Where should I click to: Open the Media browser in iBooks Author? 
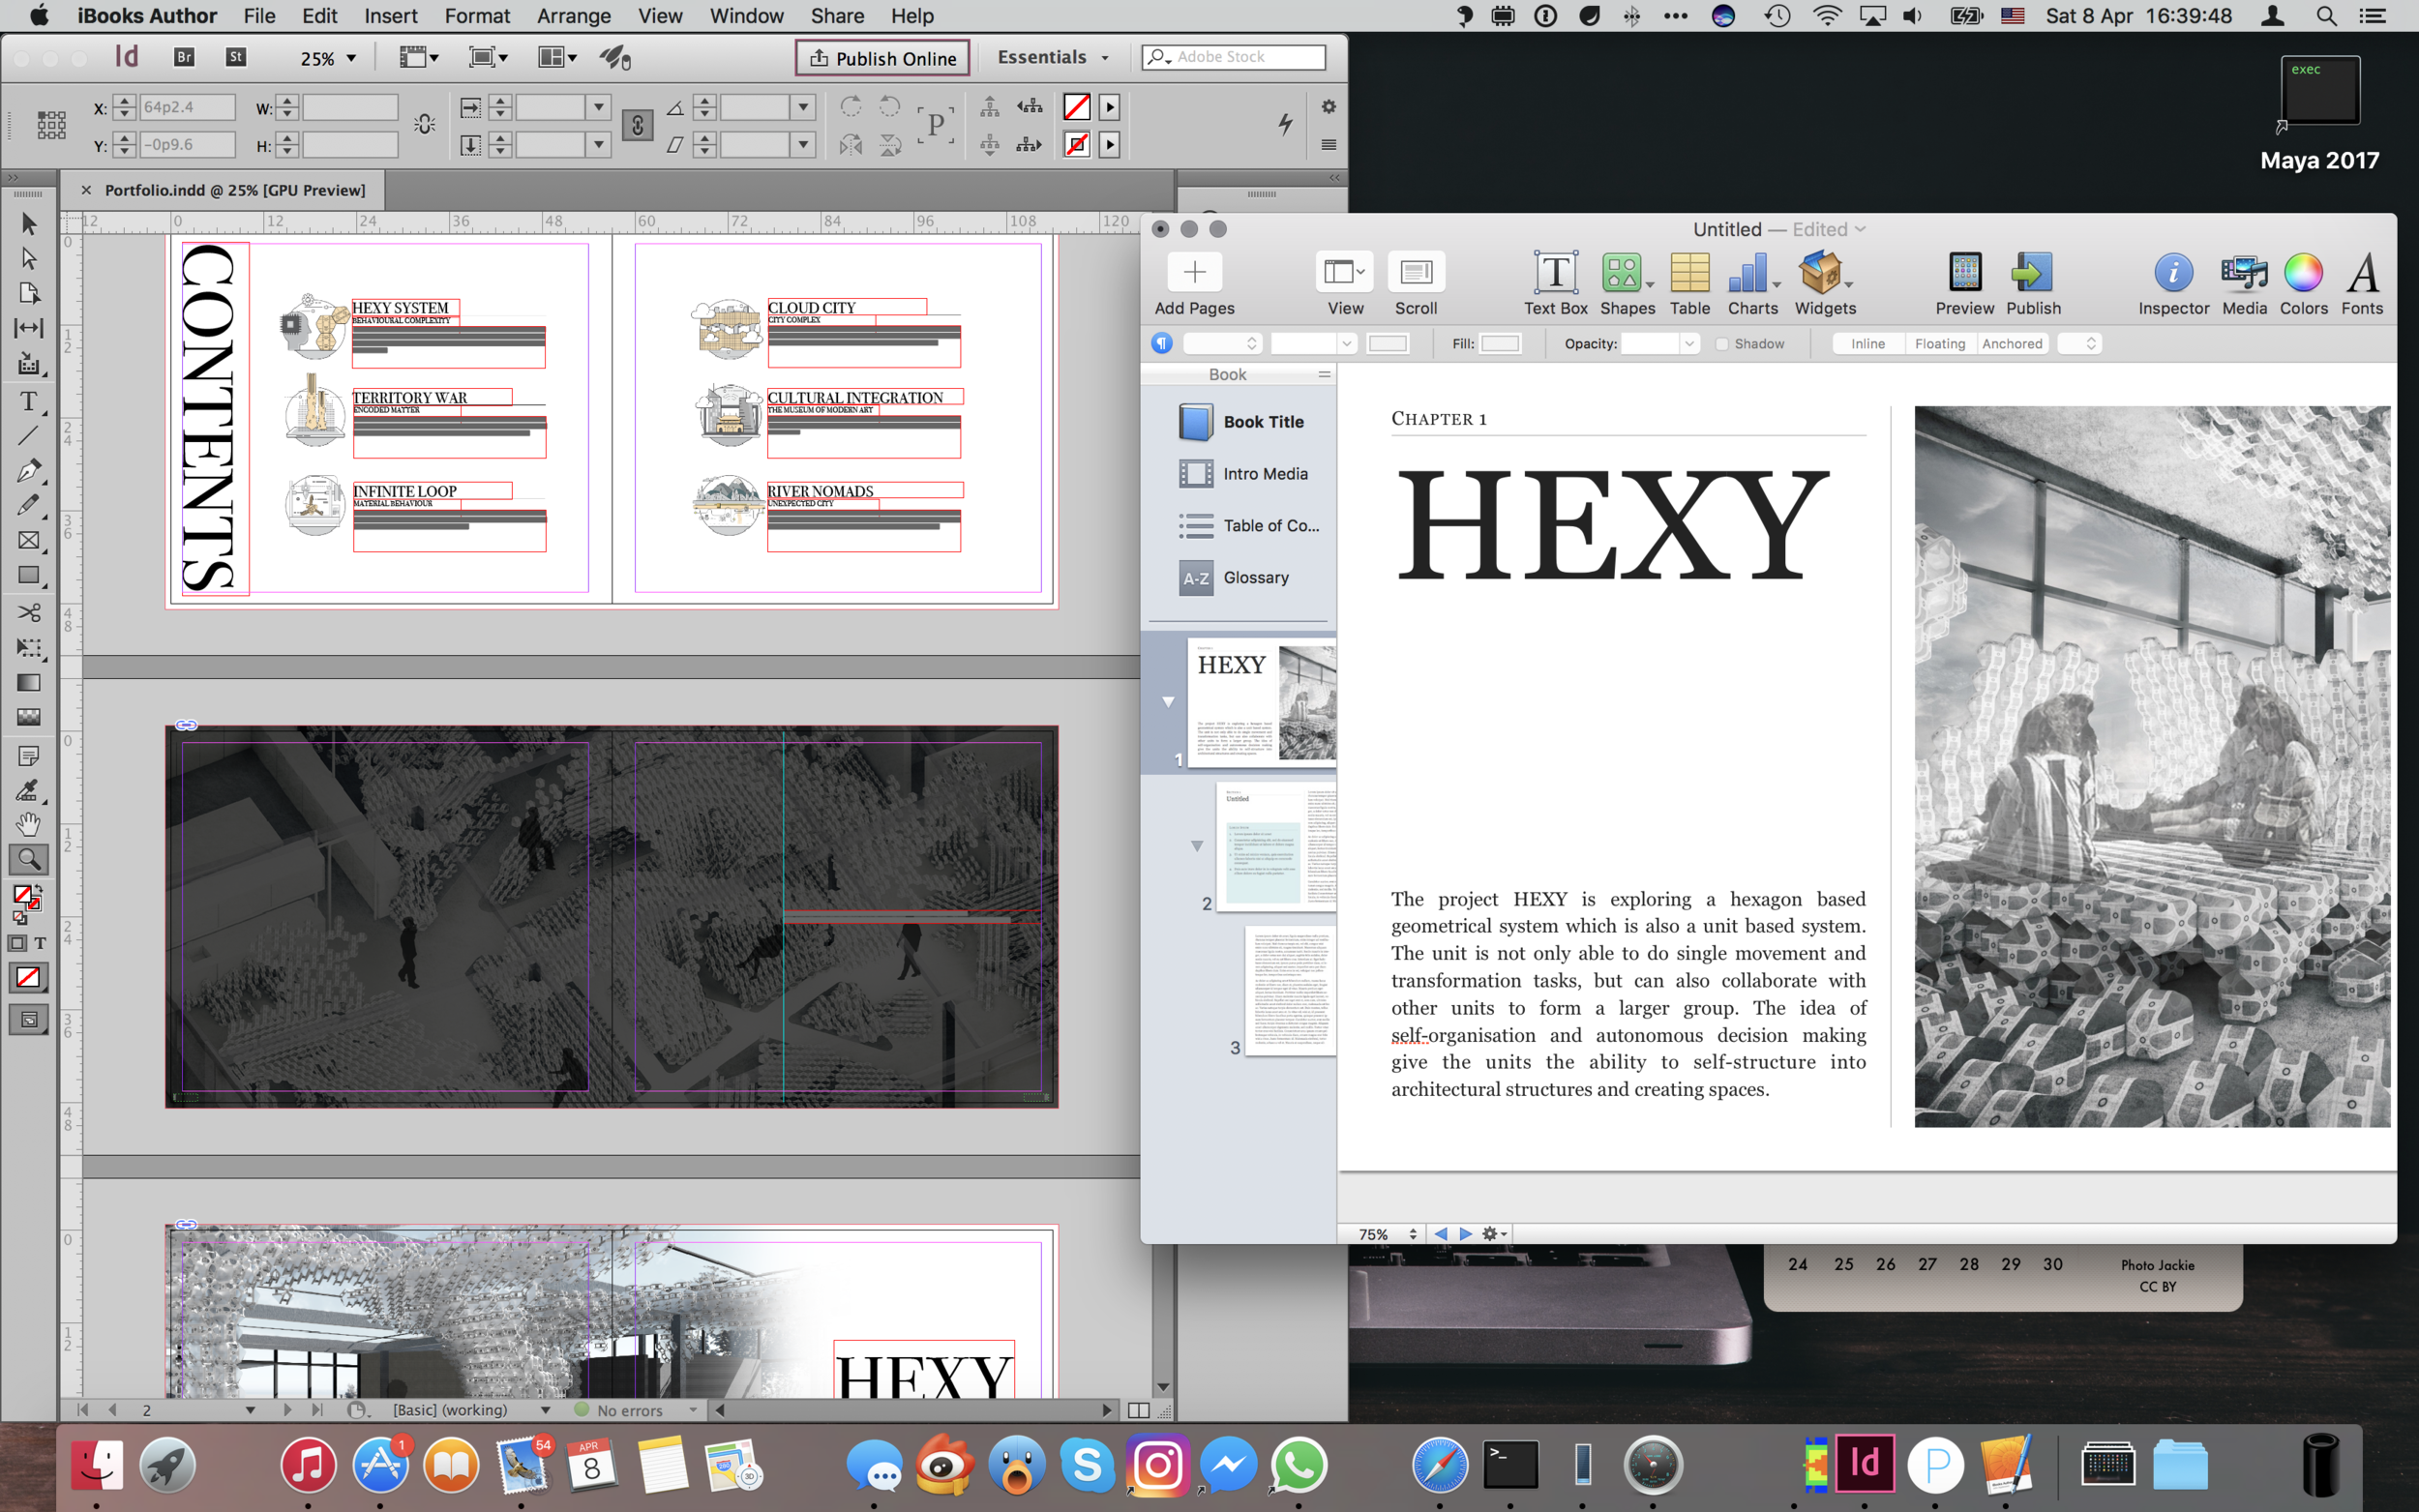click(x=2244, y=284)
